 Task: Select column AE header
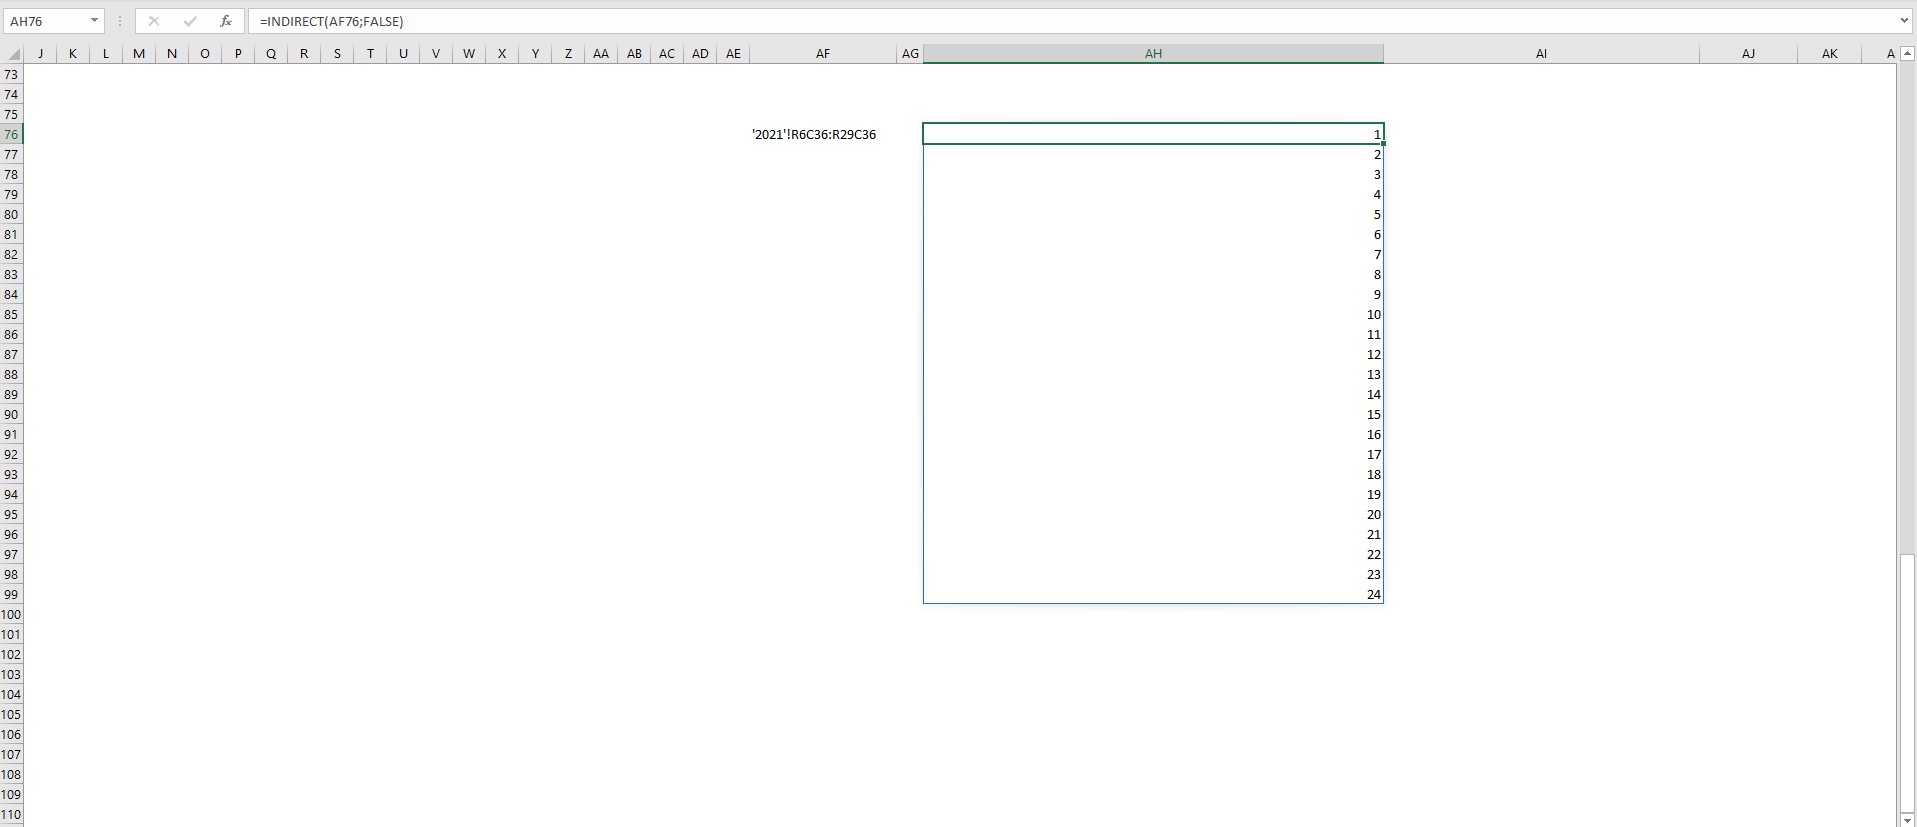pos(733,54)
